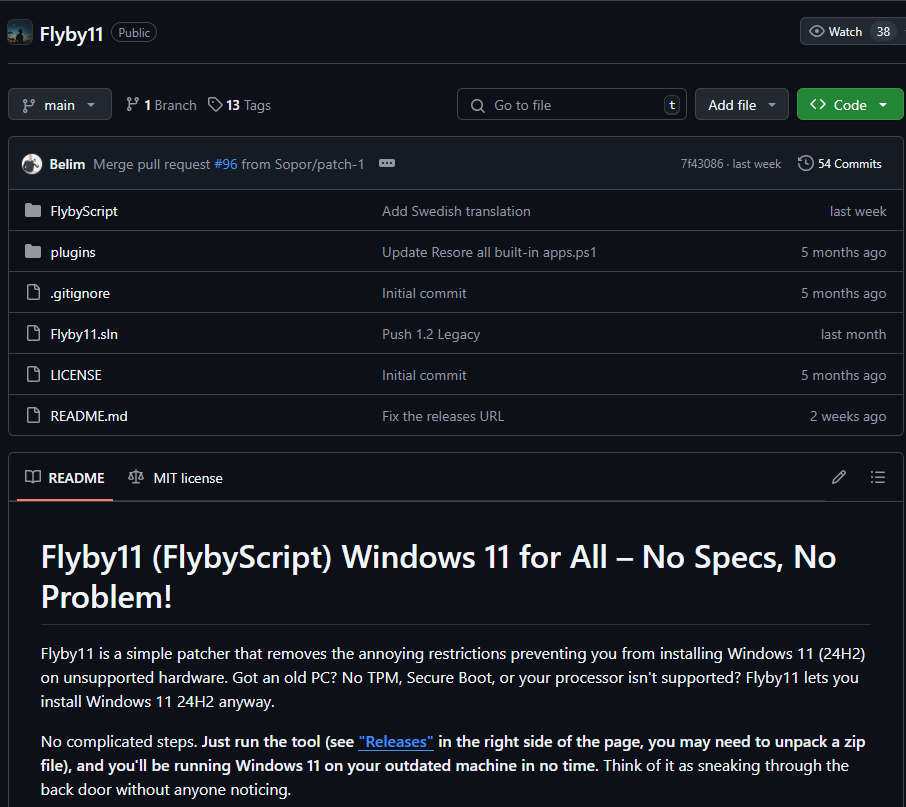Click the eye icon on the Watch button
Viewport: 906px width, 807px height.
point(816,31)
